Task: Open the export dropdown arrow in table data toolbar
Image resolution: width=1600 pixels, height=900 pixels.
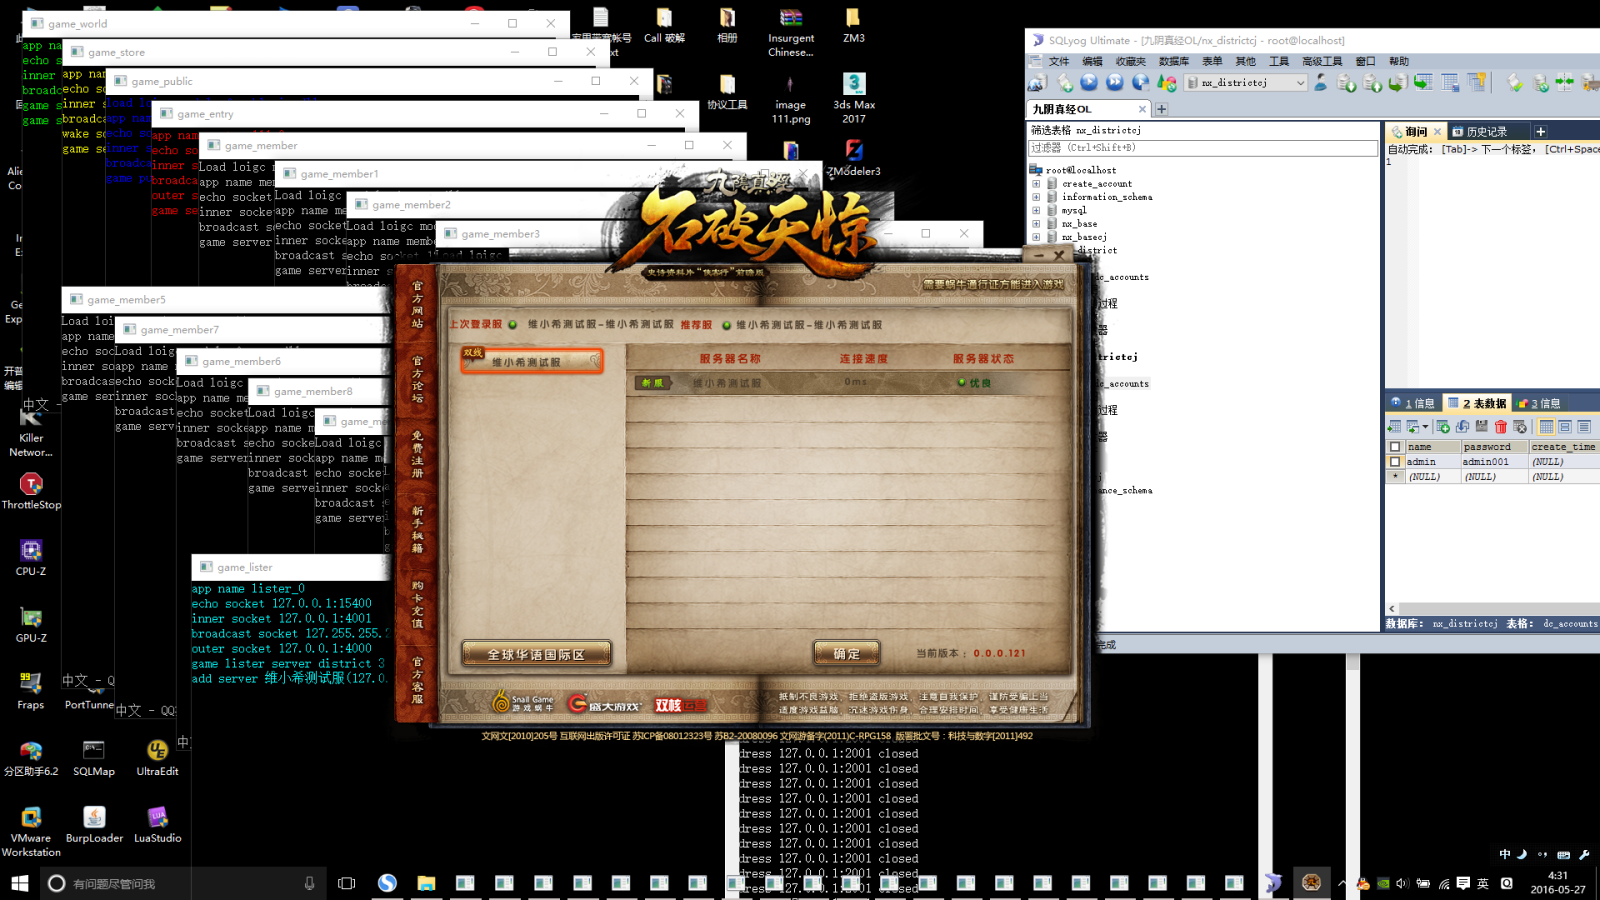Action: click(1425, 427)
